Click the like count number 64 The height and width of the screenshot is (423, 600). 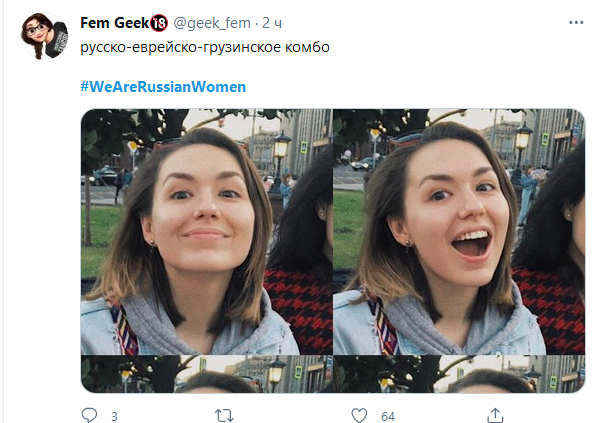click(388, 415)
